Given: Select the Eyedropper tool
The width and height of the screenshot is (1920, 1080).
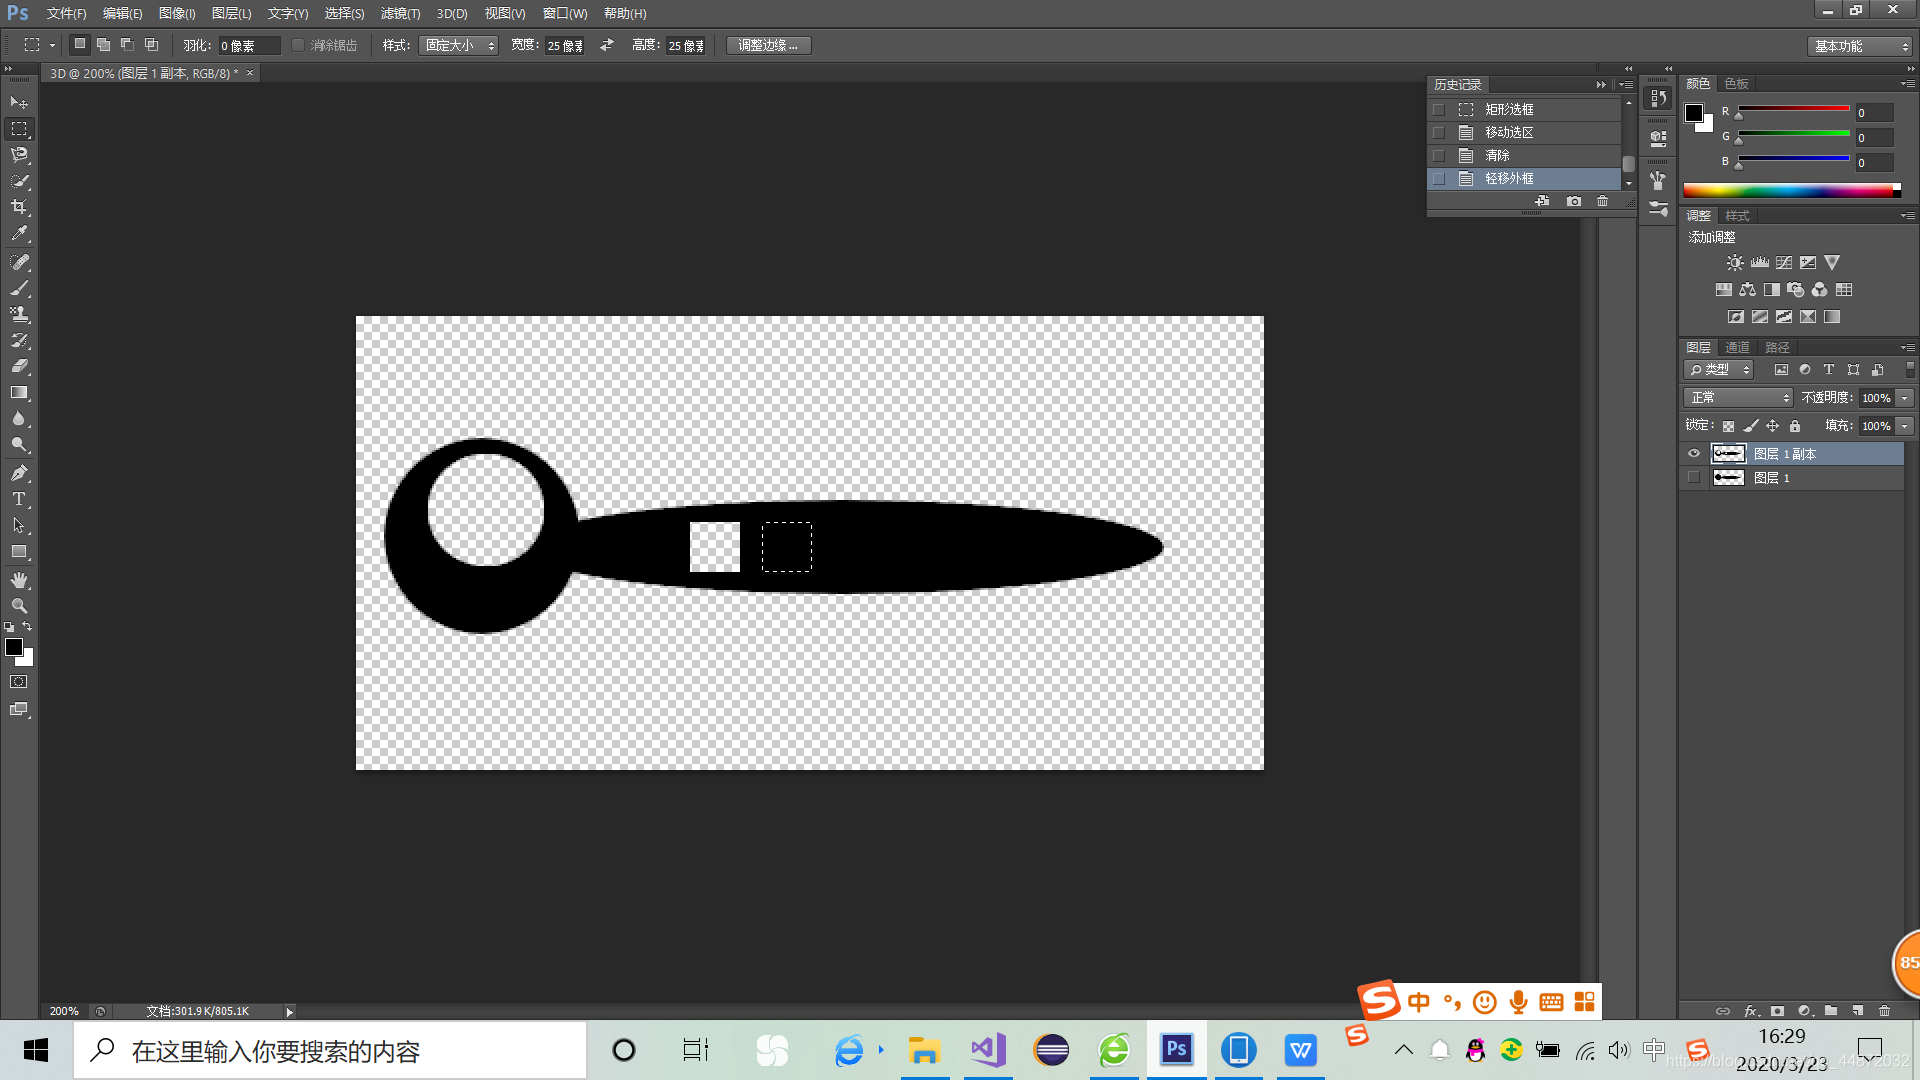Looking at the screenshot, I should coord(19,234).
